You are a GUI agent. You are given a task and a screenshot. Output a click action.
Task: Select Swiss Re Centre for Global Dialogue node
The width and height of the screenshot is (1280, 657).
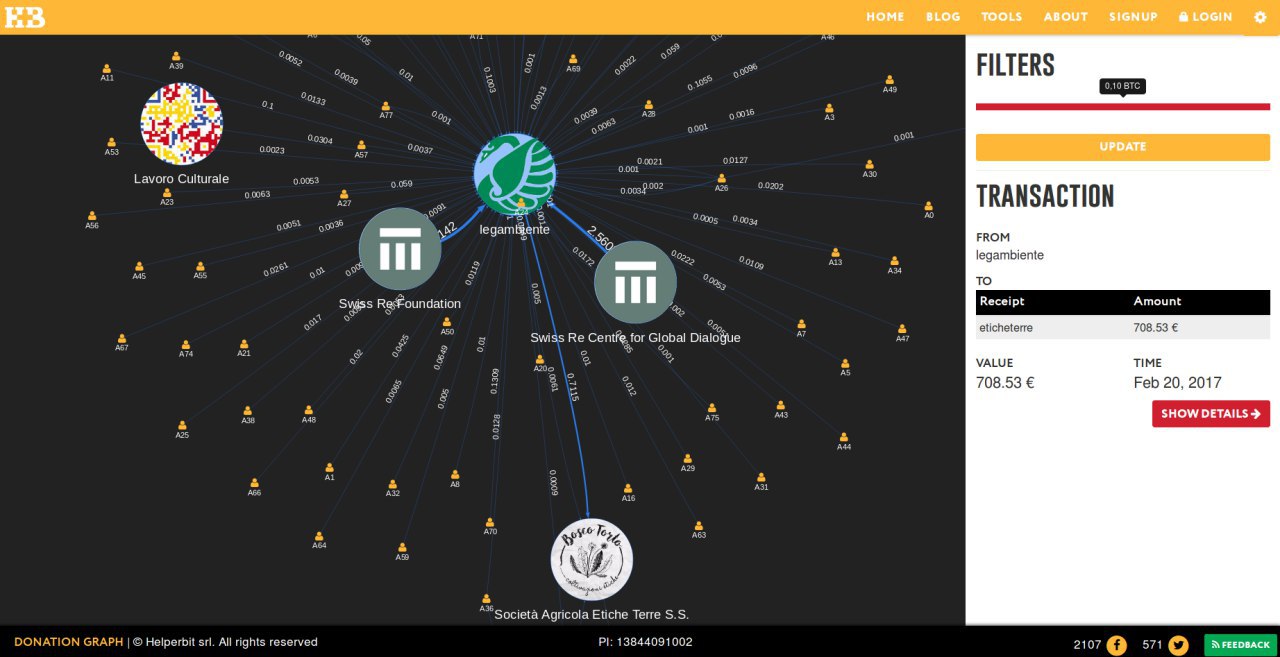point(635,283)
